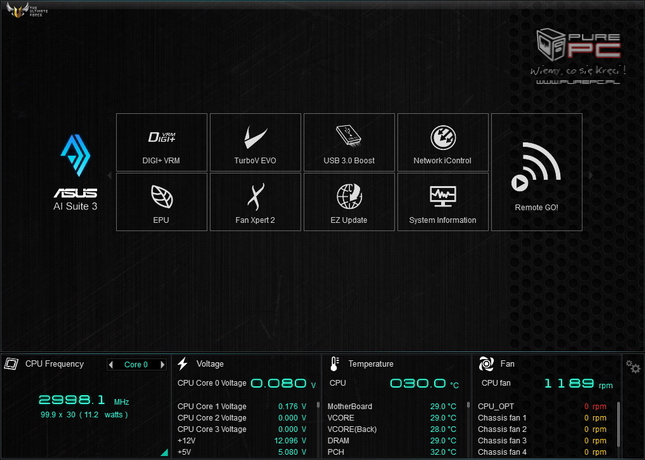This screenshot has height=460, width=645.
Task: Select the +5V voltage row
Action: pos(242,452)
